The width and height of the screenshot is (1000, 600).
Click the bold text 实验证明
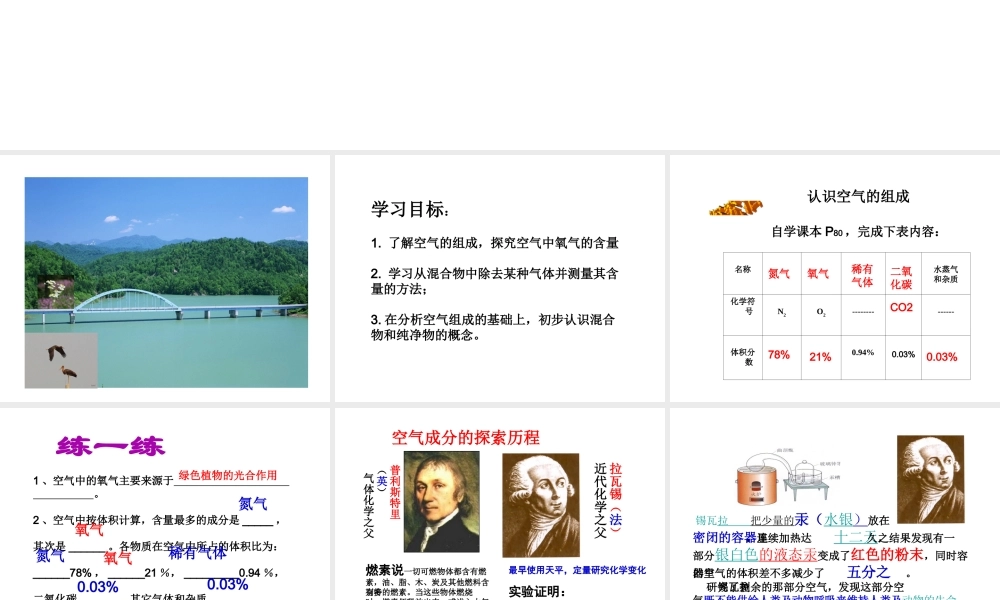[537, 592]
